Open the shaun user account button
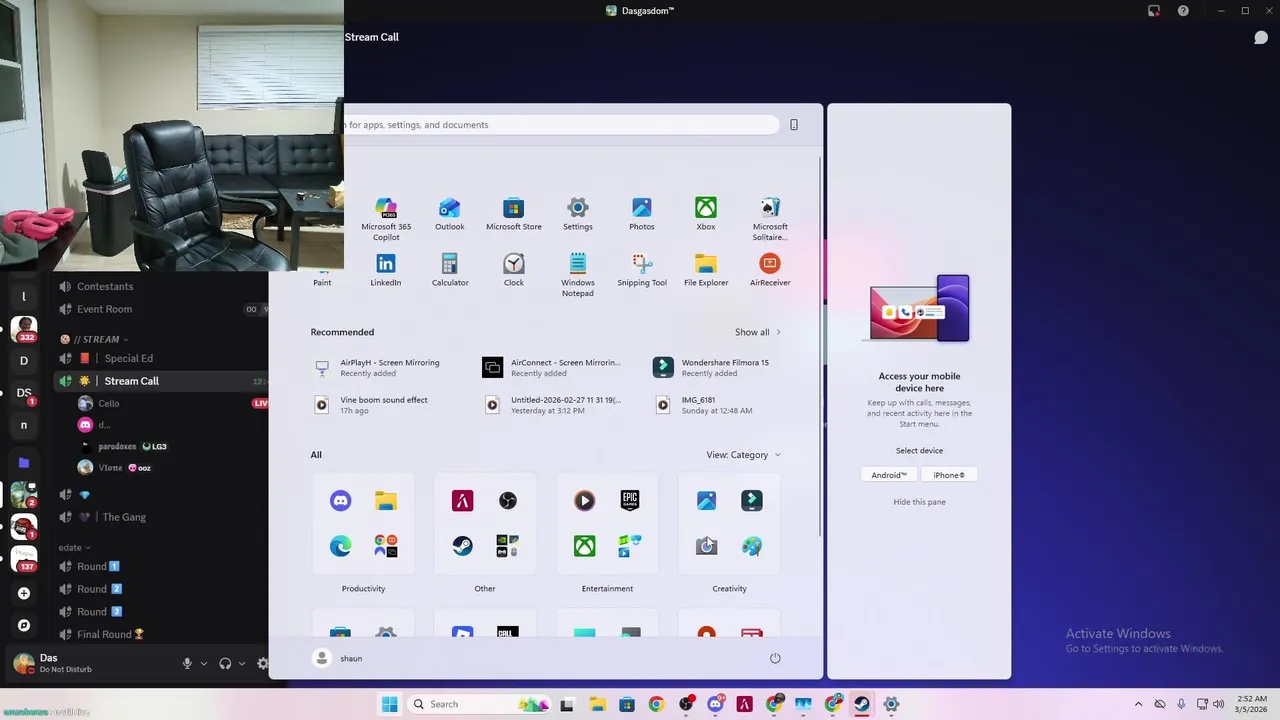This screenshot has width=1280, height=720. 338,658
